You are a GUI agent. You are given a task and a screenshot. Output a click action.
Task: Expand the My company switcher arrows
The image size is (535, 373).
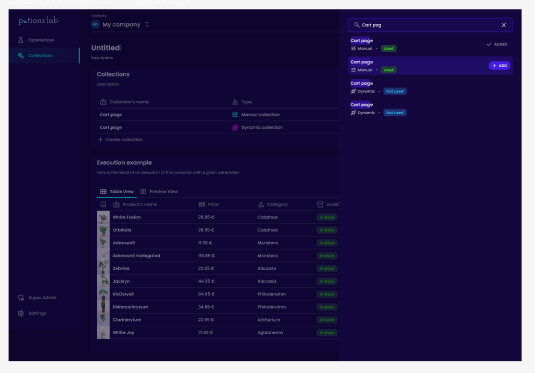point(147,25)
